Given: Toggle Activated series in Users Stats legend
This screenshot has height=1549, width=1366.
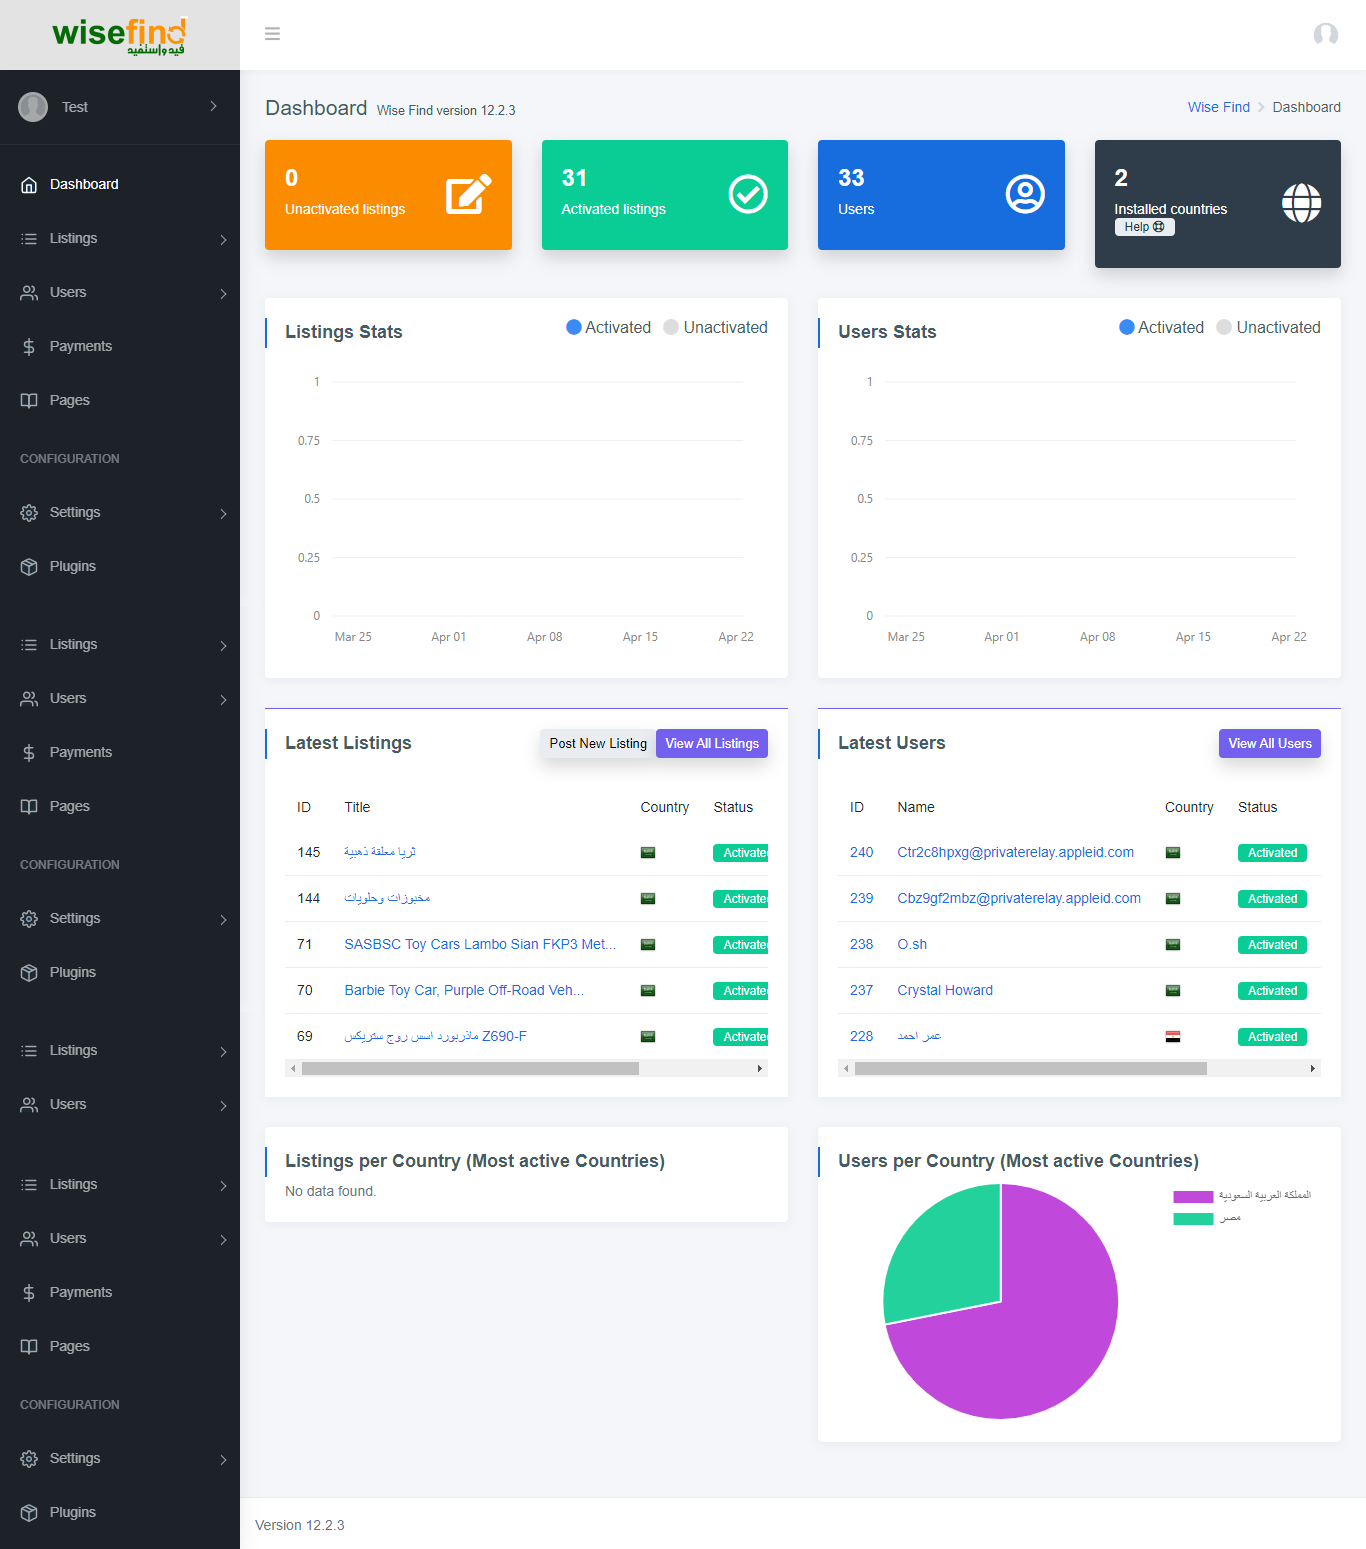Looking at the screenshot, I should [x=1161, y=327].
